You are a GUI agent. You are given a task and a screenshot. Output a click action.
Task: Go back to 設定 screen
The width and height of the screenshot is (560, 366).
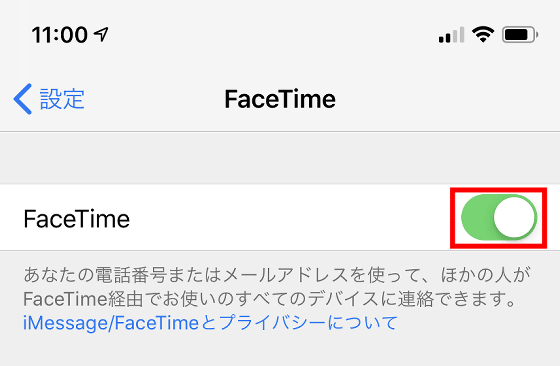click(49, 99)
